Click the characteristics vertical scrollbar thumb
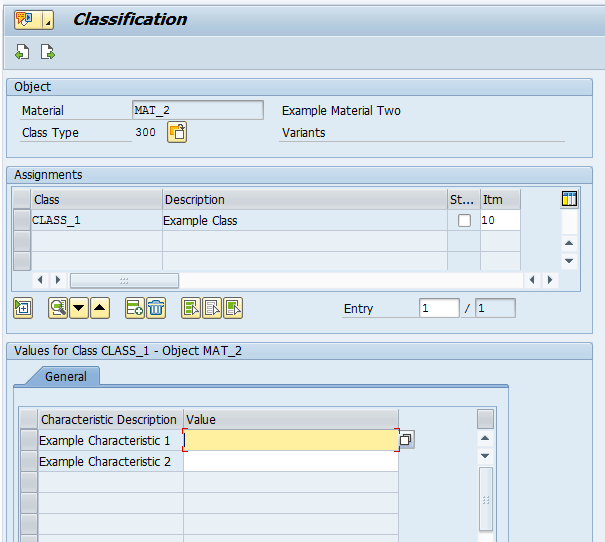The height and width of the screenshot is (542, 605). tap(486, 499)
